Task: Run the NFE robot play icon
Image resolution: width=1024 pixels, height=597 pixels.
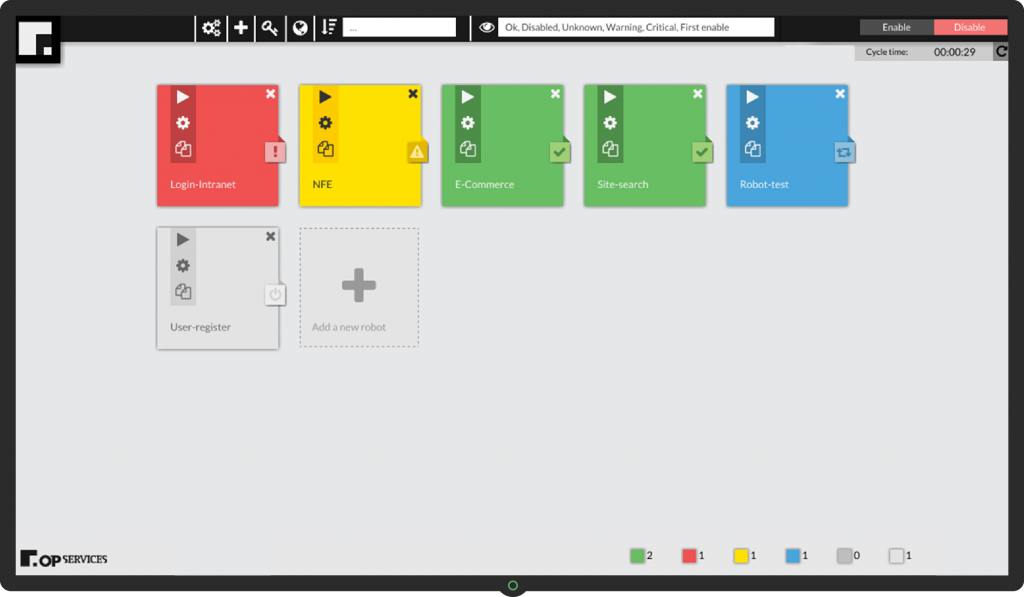Action: tap(325, 97)
